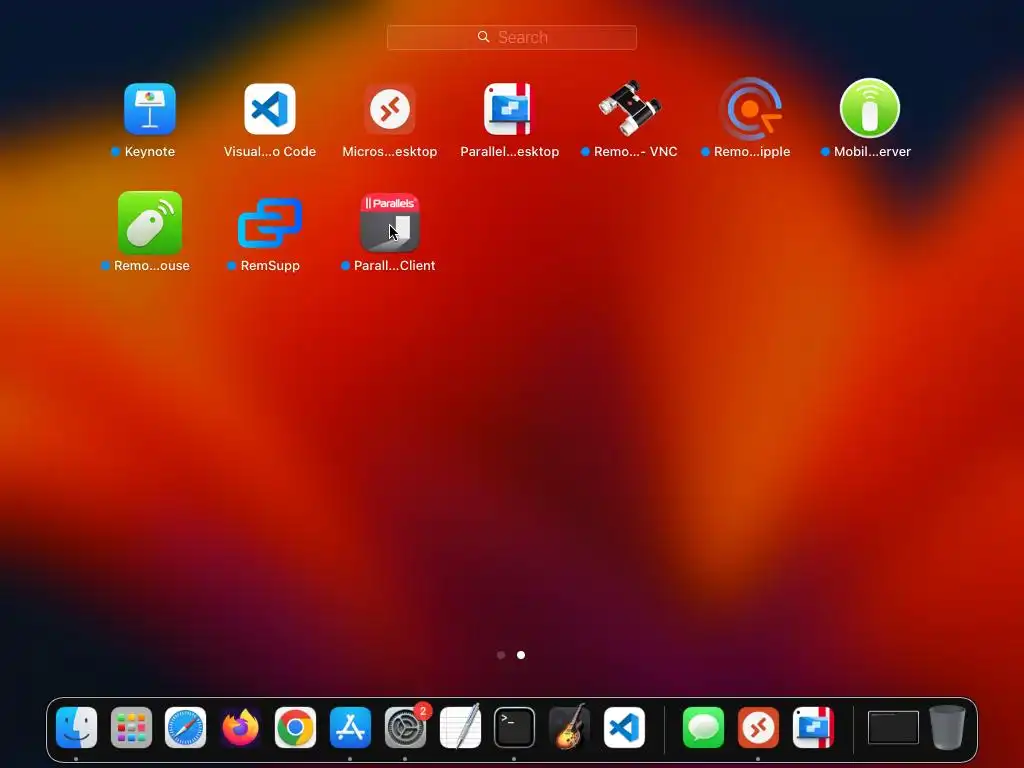Viewport: 1024px width, 768px height.
Task: Launch the Remote Ripple app
Action: (x=750, y=109)
